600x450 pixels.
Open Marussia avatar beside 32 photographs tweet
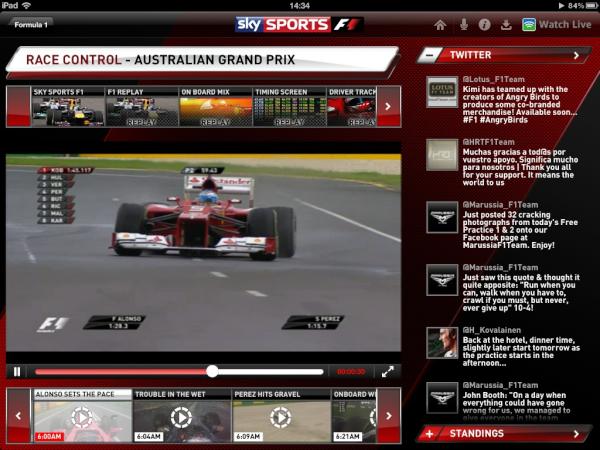[442, 217]
